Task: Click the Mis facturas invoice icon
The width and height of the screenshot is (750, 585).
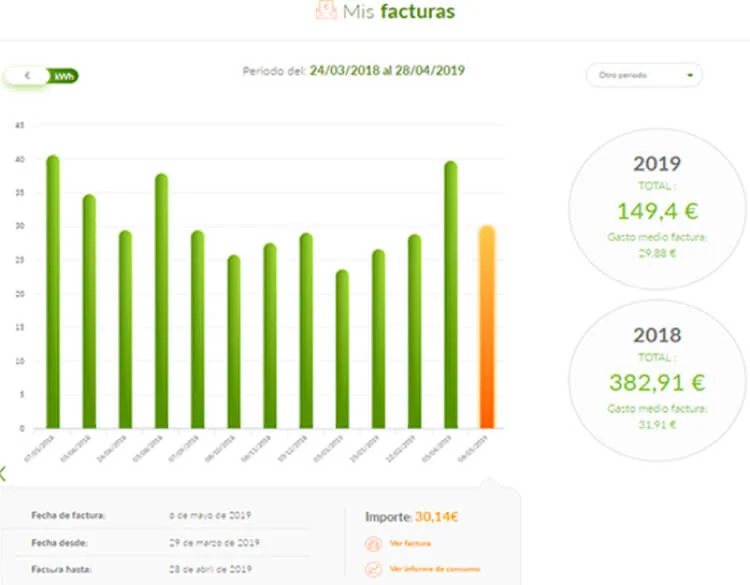Action: pos(326,10)
